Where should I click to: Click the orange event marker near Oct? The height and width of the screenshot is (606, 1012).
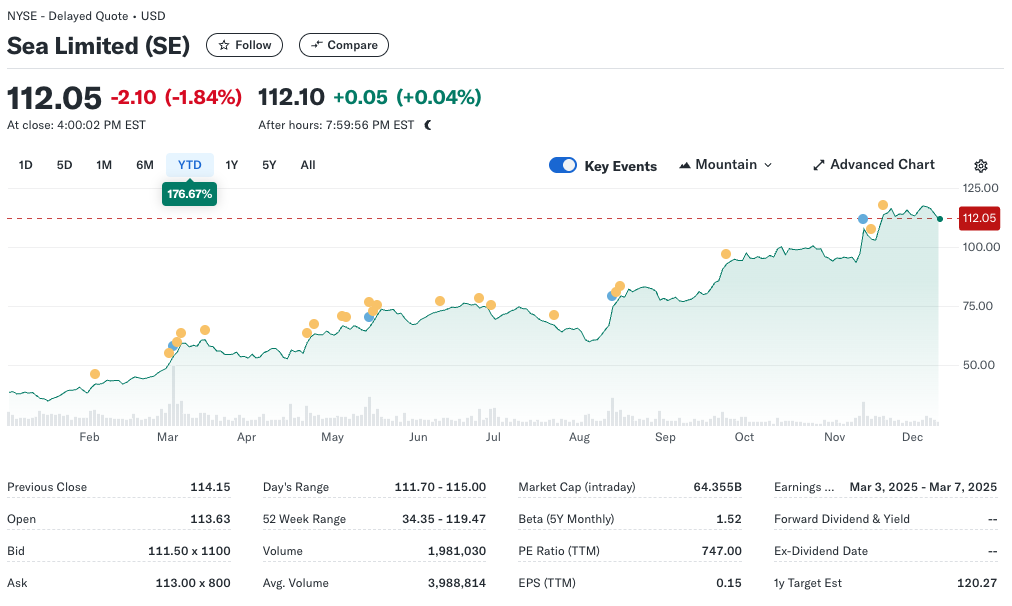(726, 254)
